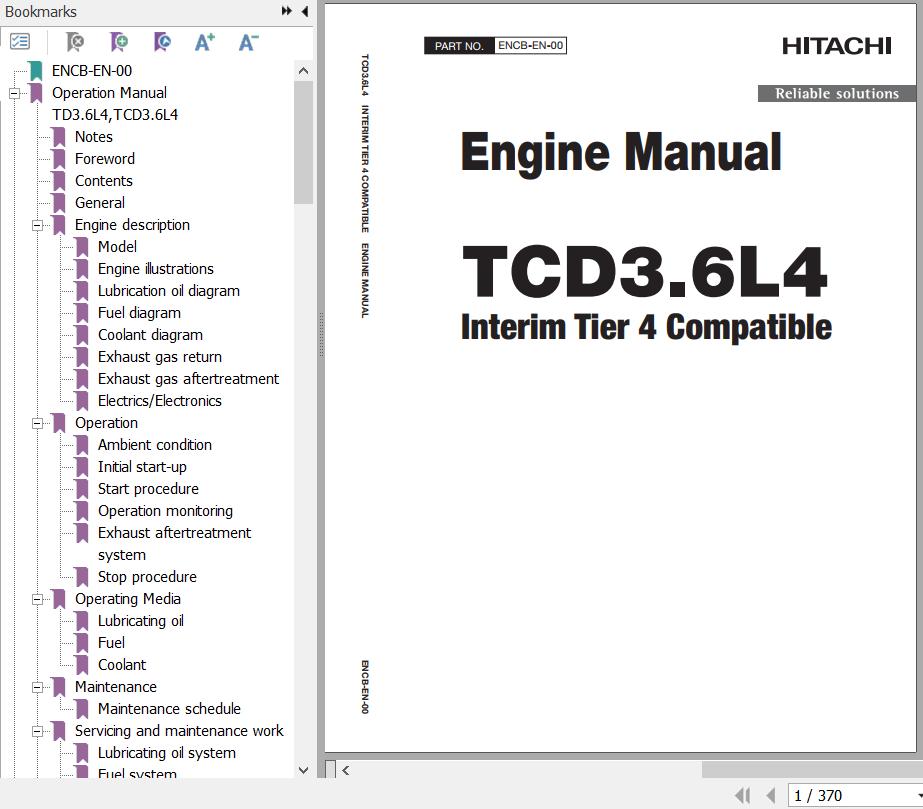This screenshot has height=809, width=923.
Task: Open Start procedure bookmark
Action: (148, 489)
